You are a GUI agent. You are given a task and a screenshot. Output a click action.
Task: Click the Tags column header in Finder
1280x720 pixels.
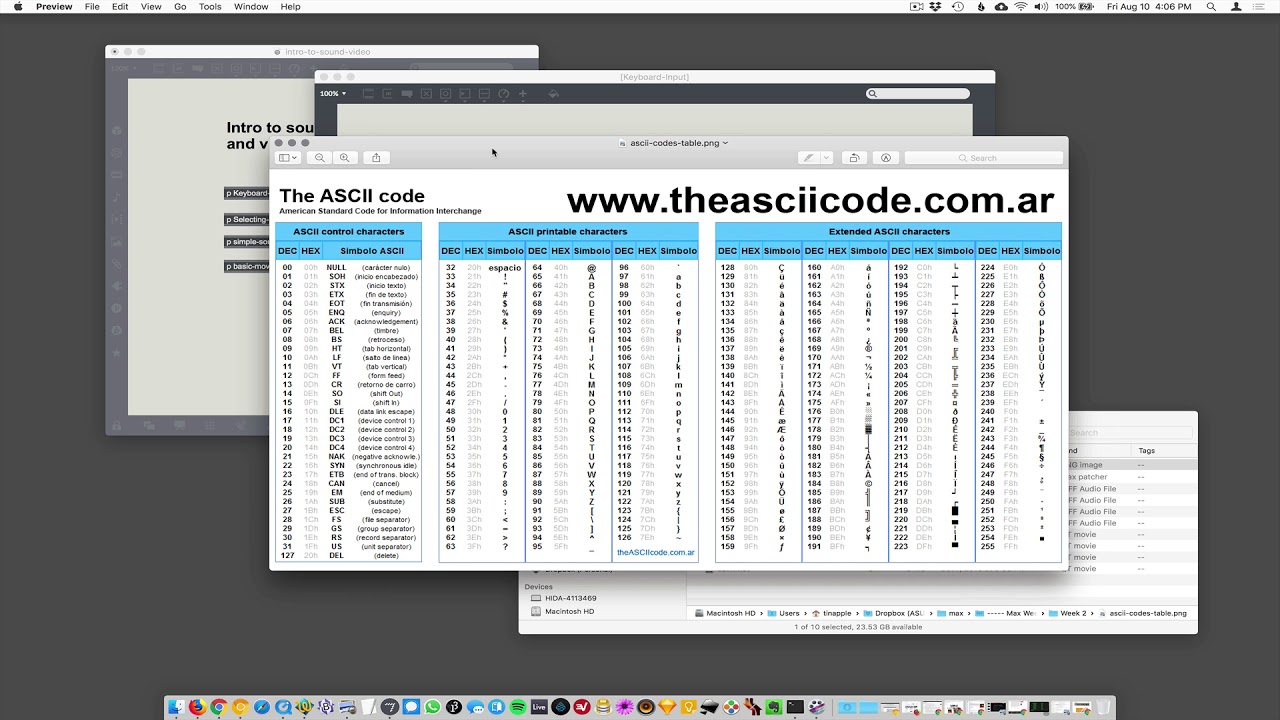(1146, 451)
